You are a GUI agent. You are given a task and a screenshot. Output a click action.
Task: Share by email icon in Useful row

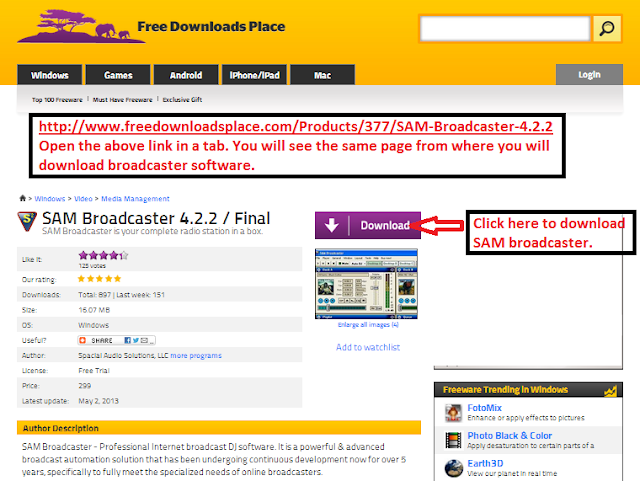pos(144,340)
